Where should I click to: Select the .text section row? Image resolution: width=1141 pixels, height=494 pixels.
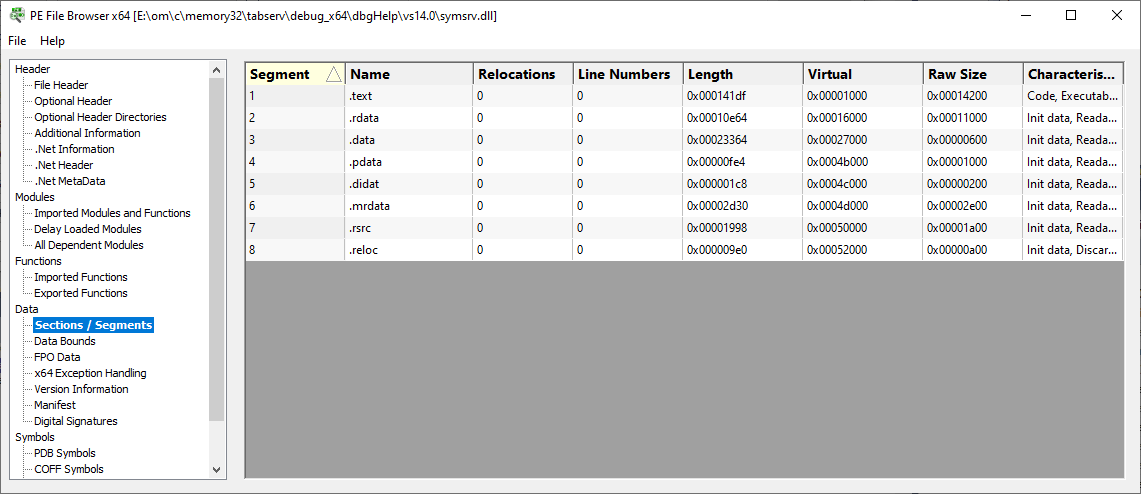point(685,96)
